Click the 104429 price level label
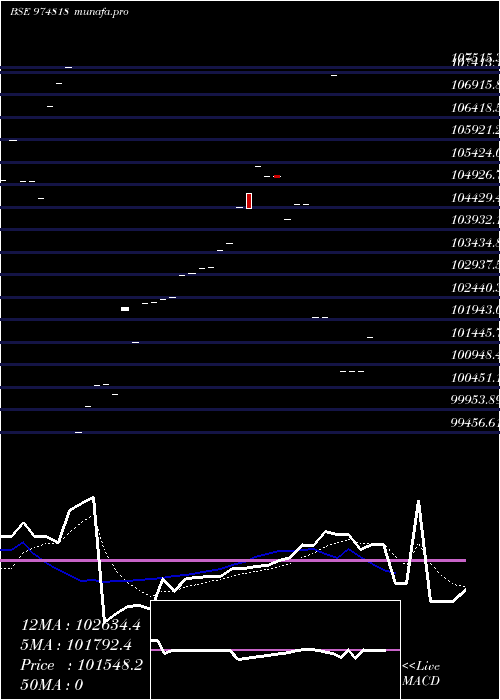This screenshot has width=500, height=700. pyautogui.click(x=475, y=197)
